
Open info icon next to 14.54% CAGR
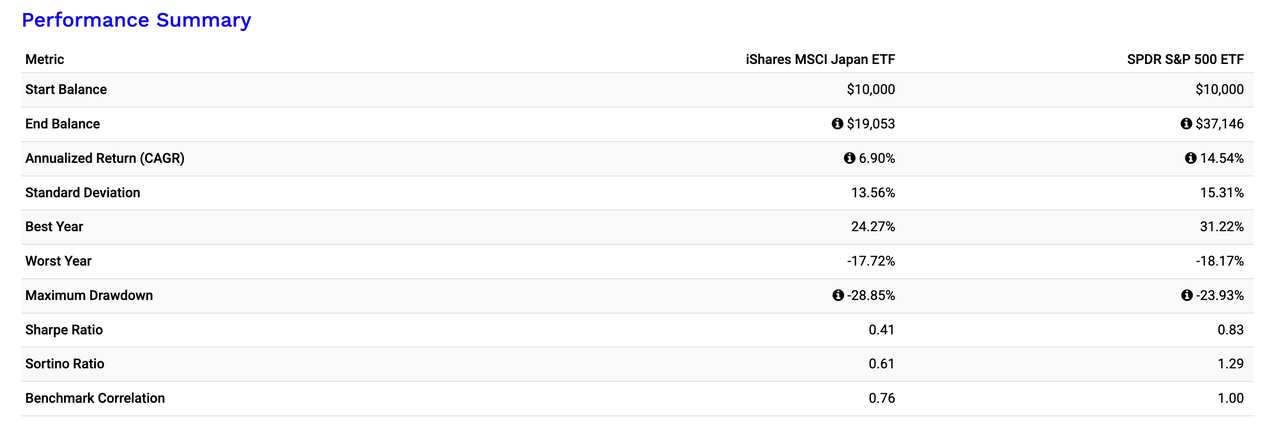pyautogui.click(x=1191, y=158)
